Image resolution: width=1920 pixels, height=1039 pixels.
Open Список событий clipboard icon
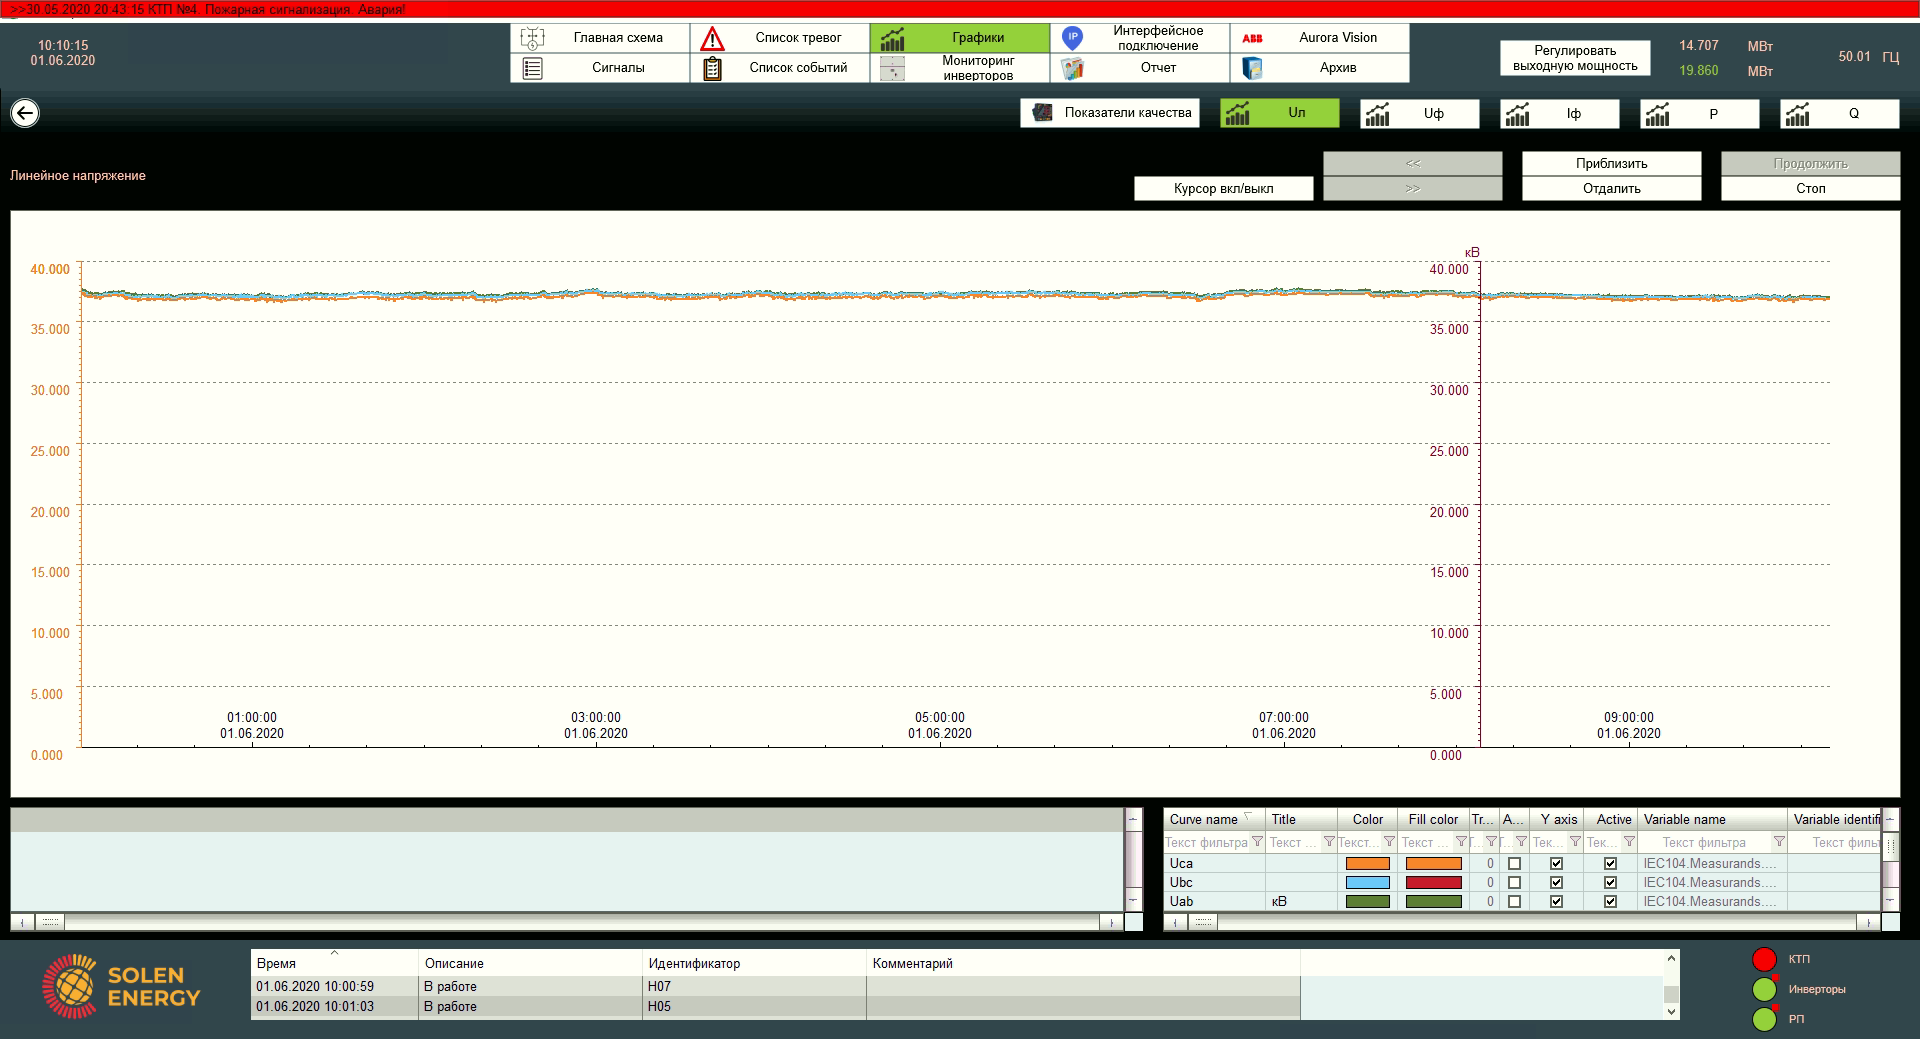712,68
